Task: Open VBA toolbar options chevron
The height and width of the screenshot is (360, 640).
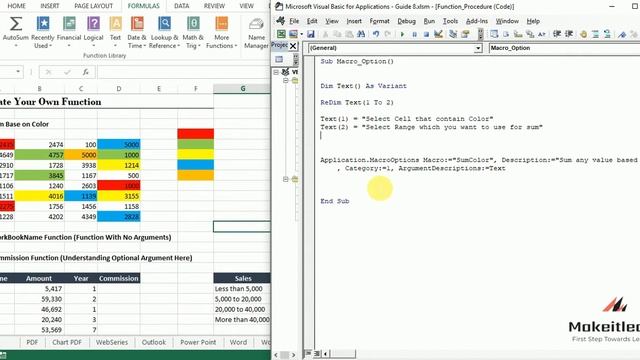Action: [480, 34]
